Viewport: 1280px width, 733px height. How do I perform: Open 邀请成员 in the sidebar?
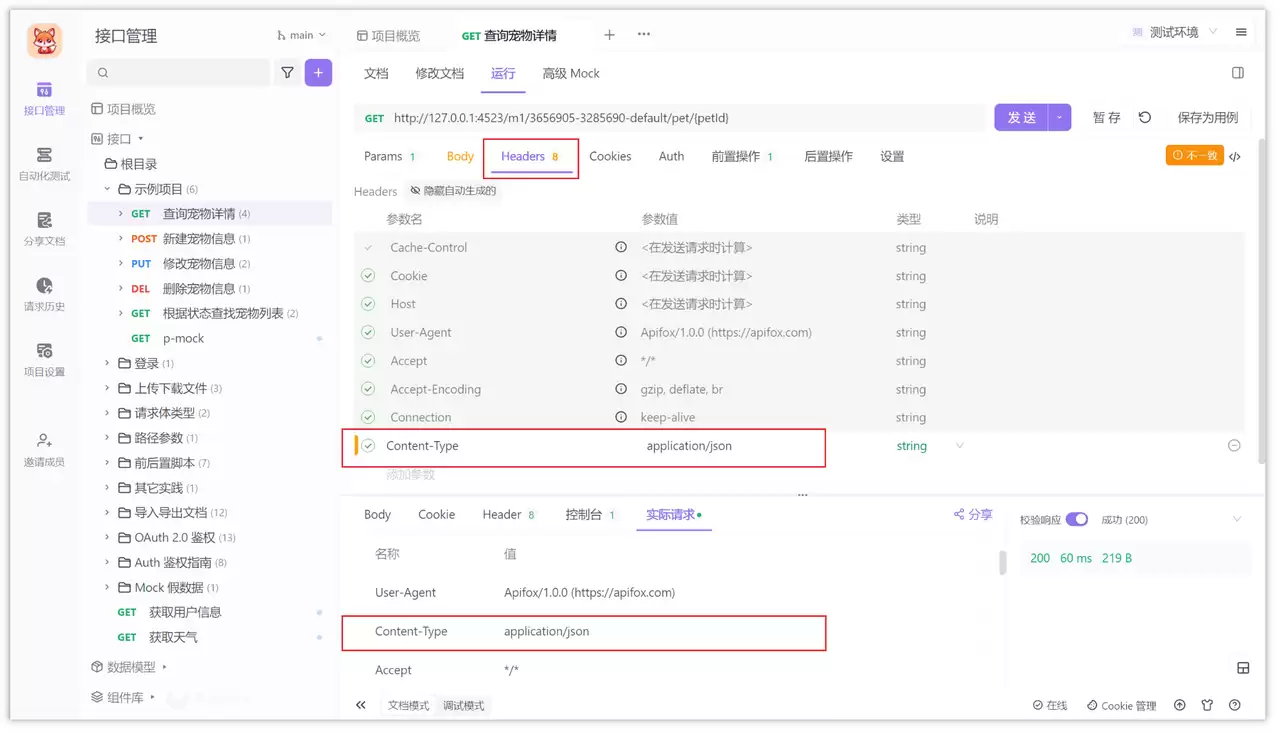(44, 449)
